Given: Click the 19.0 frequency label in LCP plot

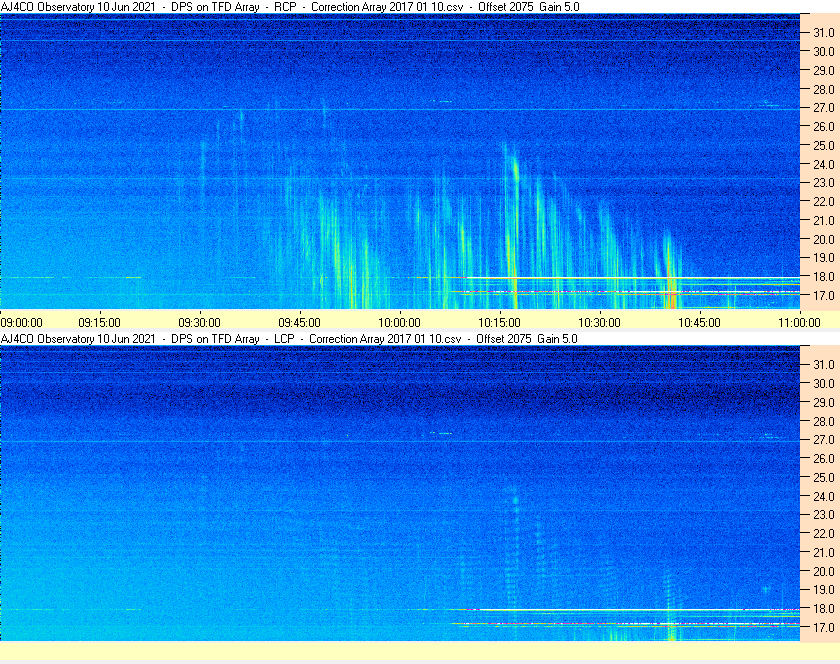Looking at the screenshot, I should [824, 590].
